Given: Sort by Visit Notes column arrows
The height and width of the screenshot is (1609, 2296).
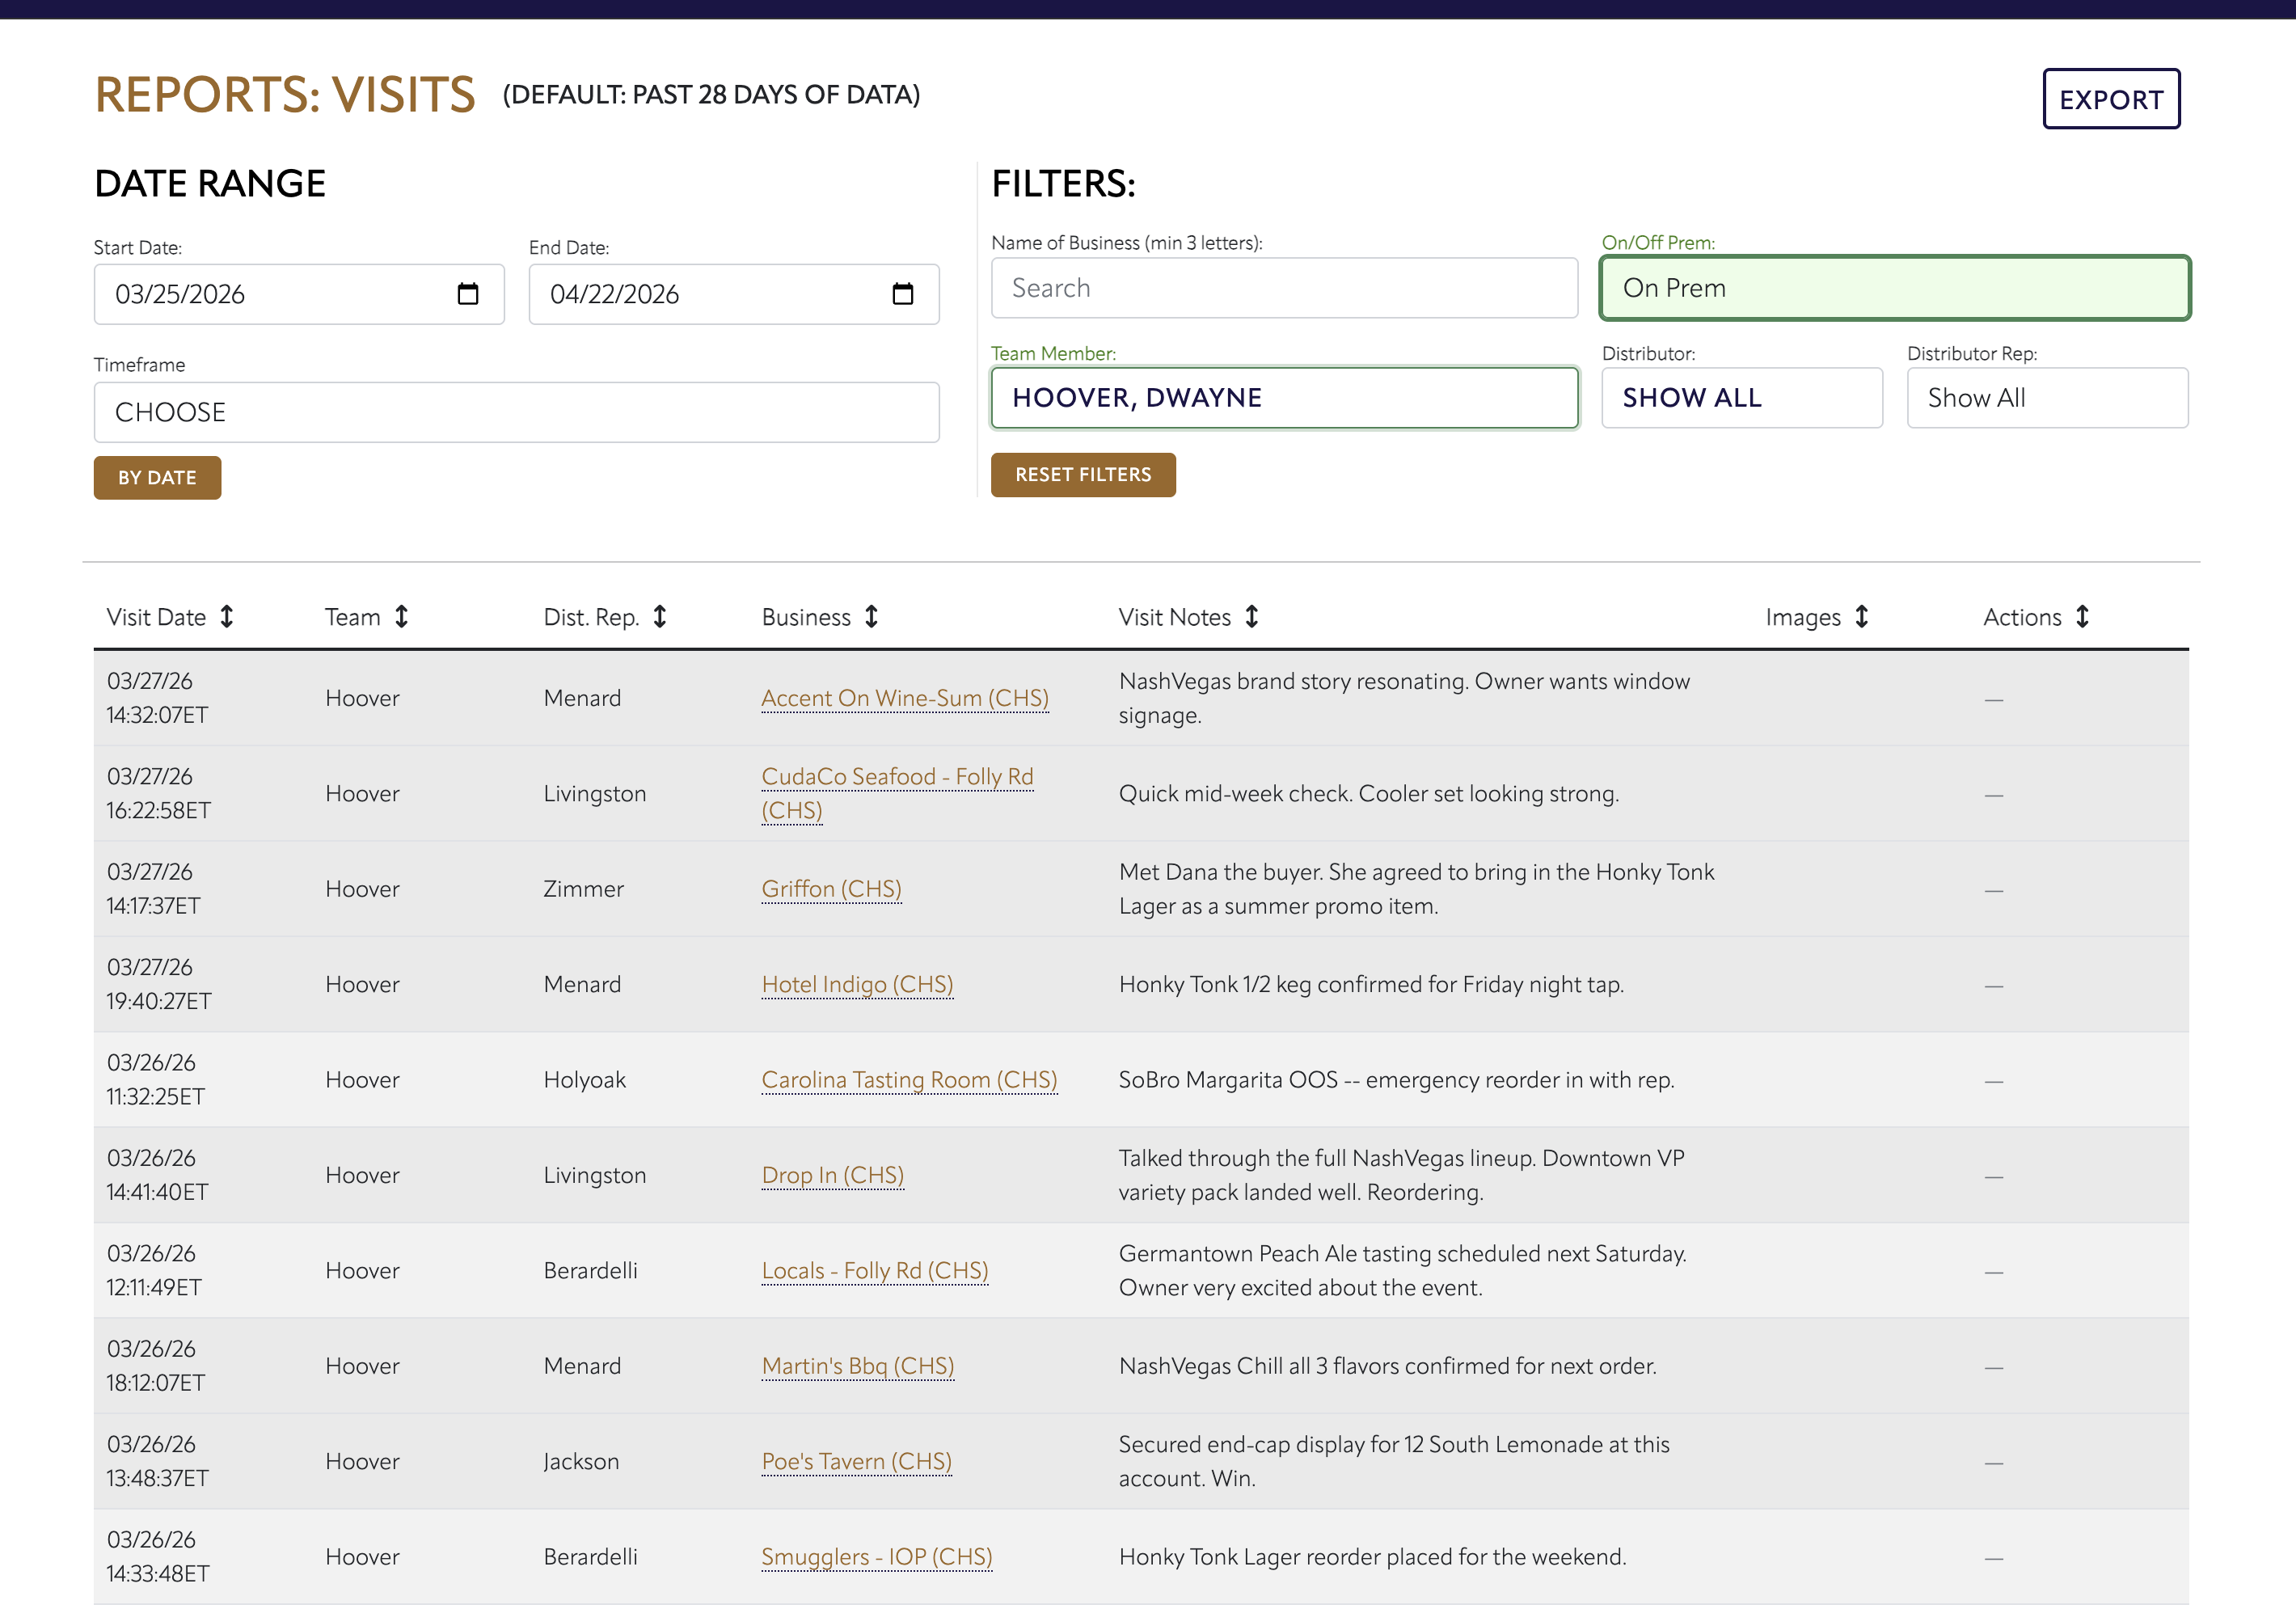Looking at the screenshot, I should pos(1251,617).
